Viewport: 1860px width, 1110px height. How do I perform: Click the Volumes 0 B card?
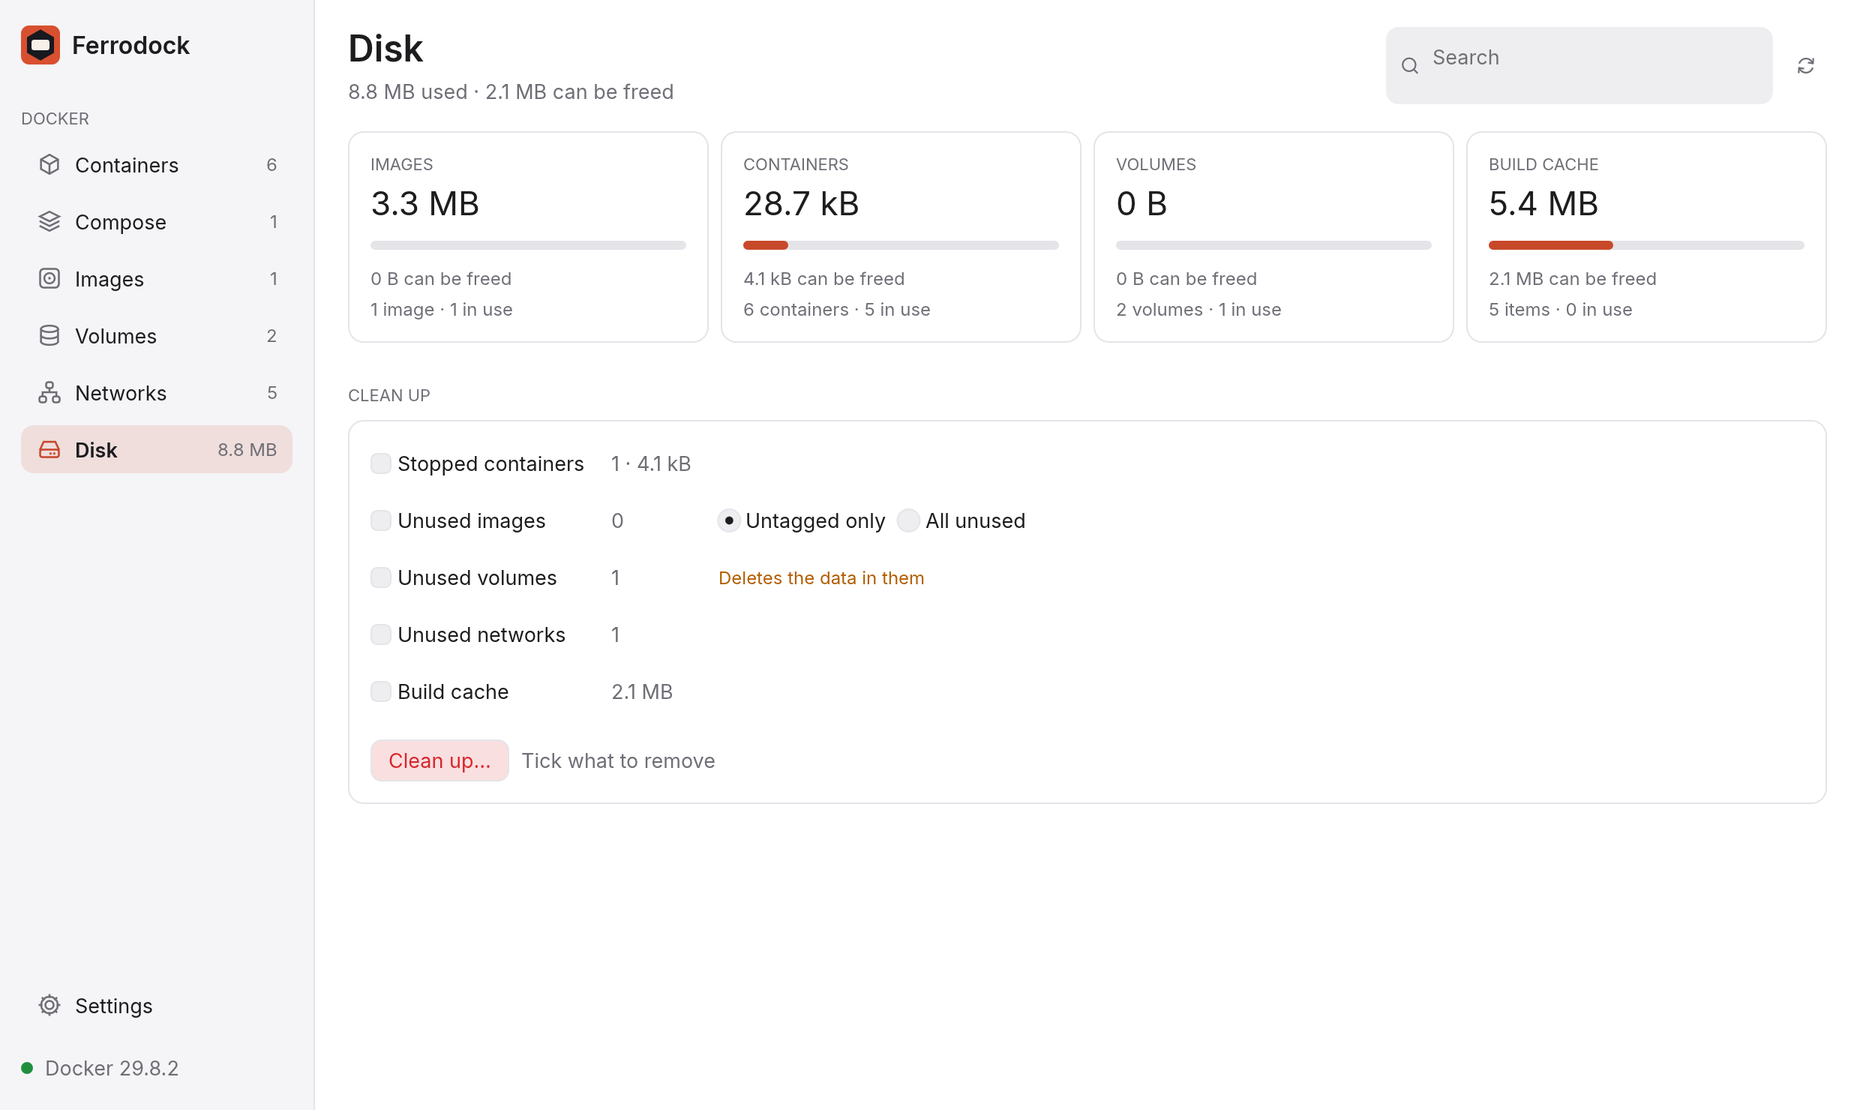pos(1273,237)
